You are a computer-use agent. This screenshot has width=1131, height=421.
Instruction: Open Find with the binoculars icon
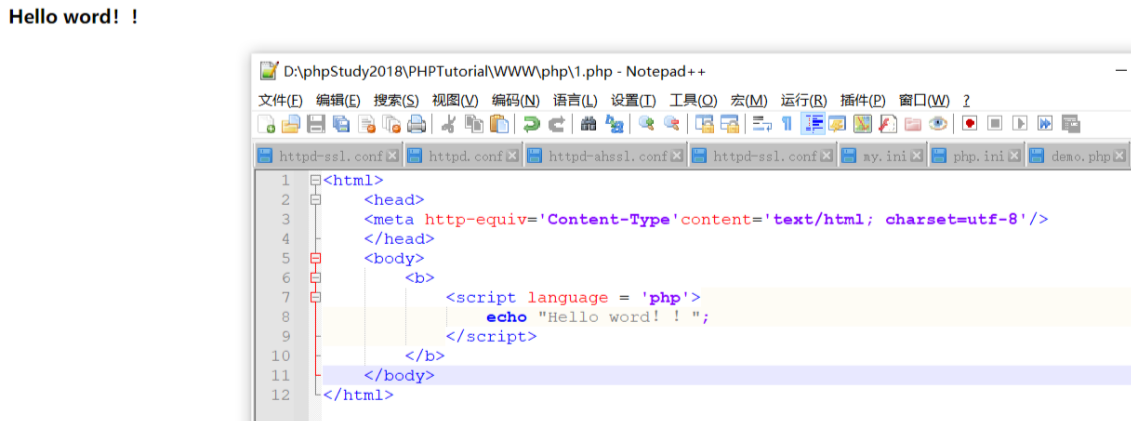point(589,124)
